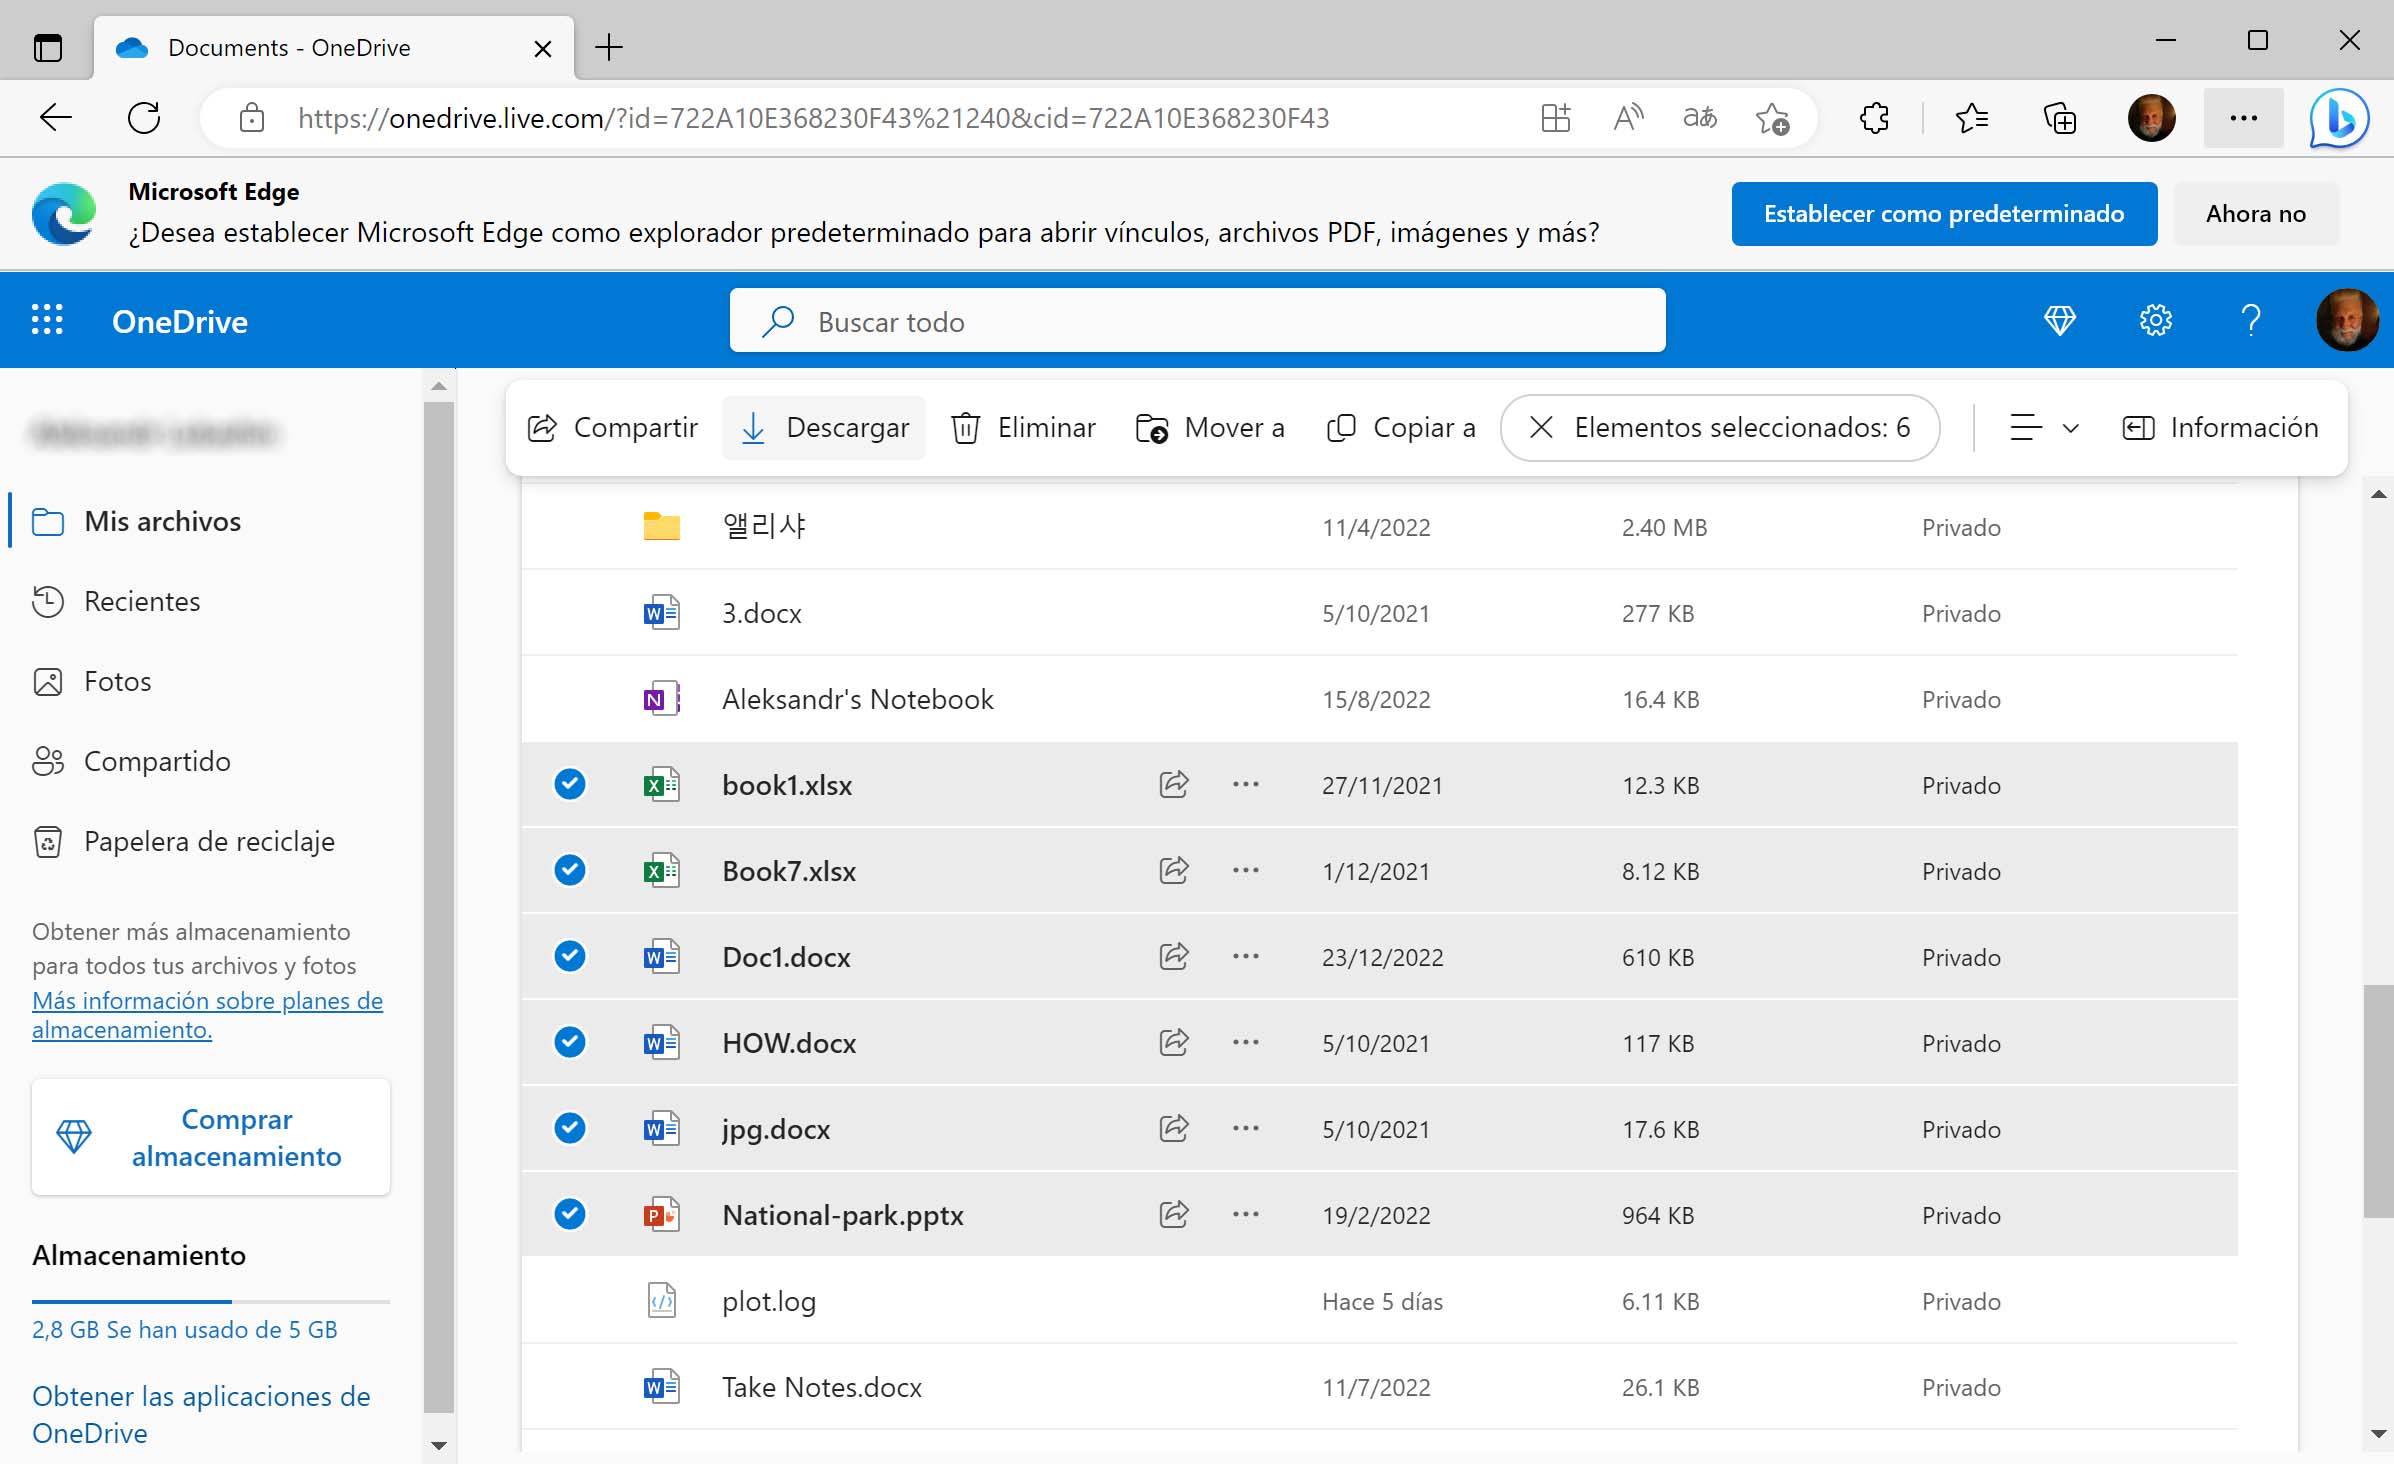Click the premium diamond icon in header
Viewport: 2394px width, 1464px height.
pos(2060,321)
